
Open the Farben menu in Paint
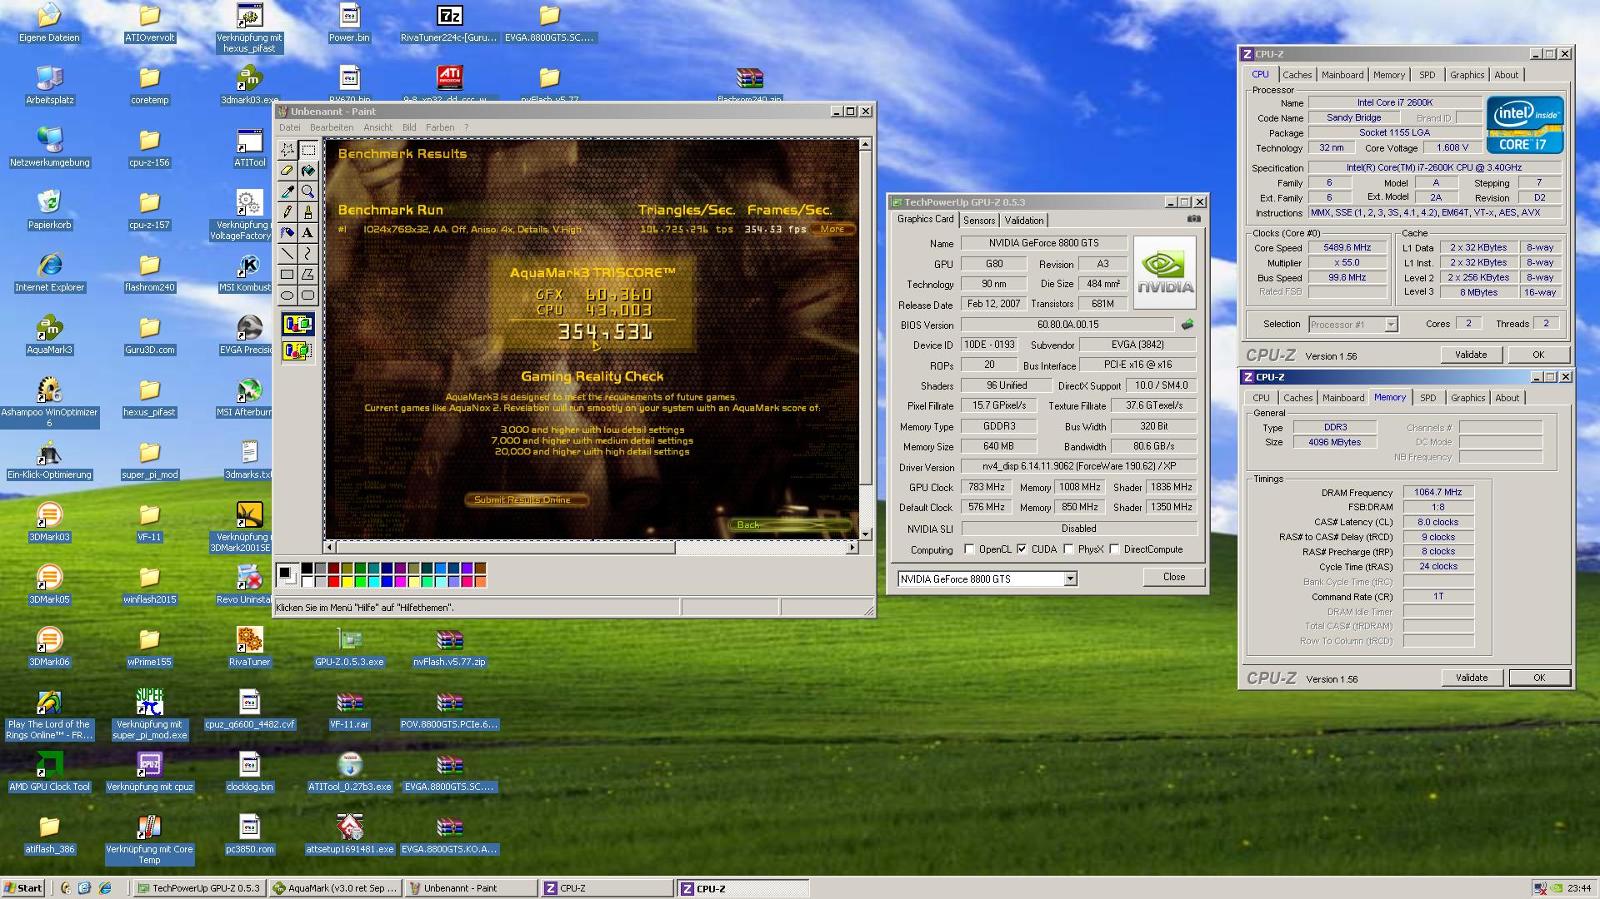pos(440,128)
